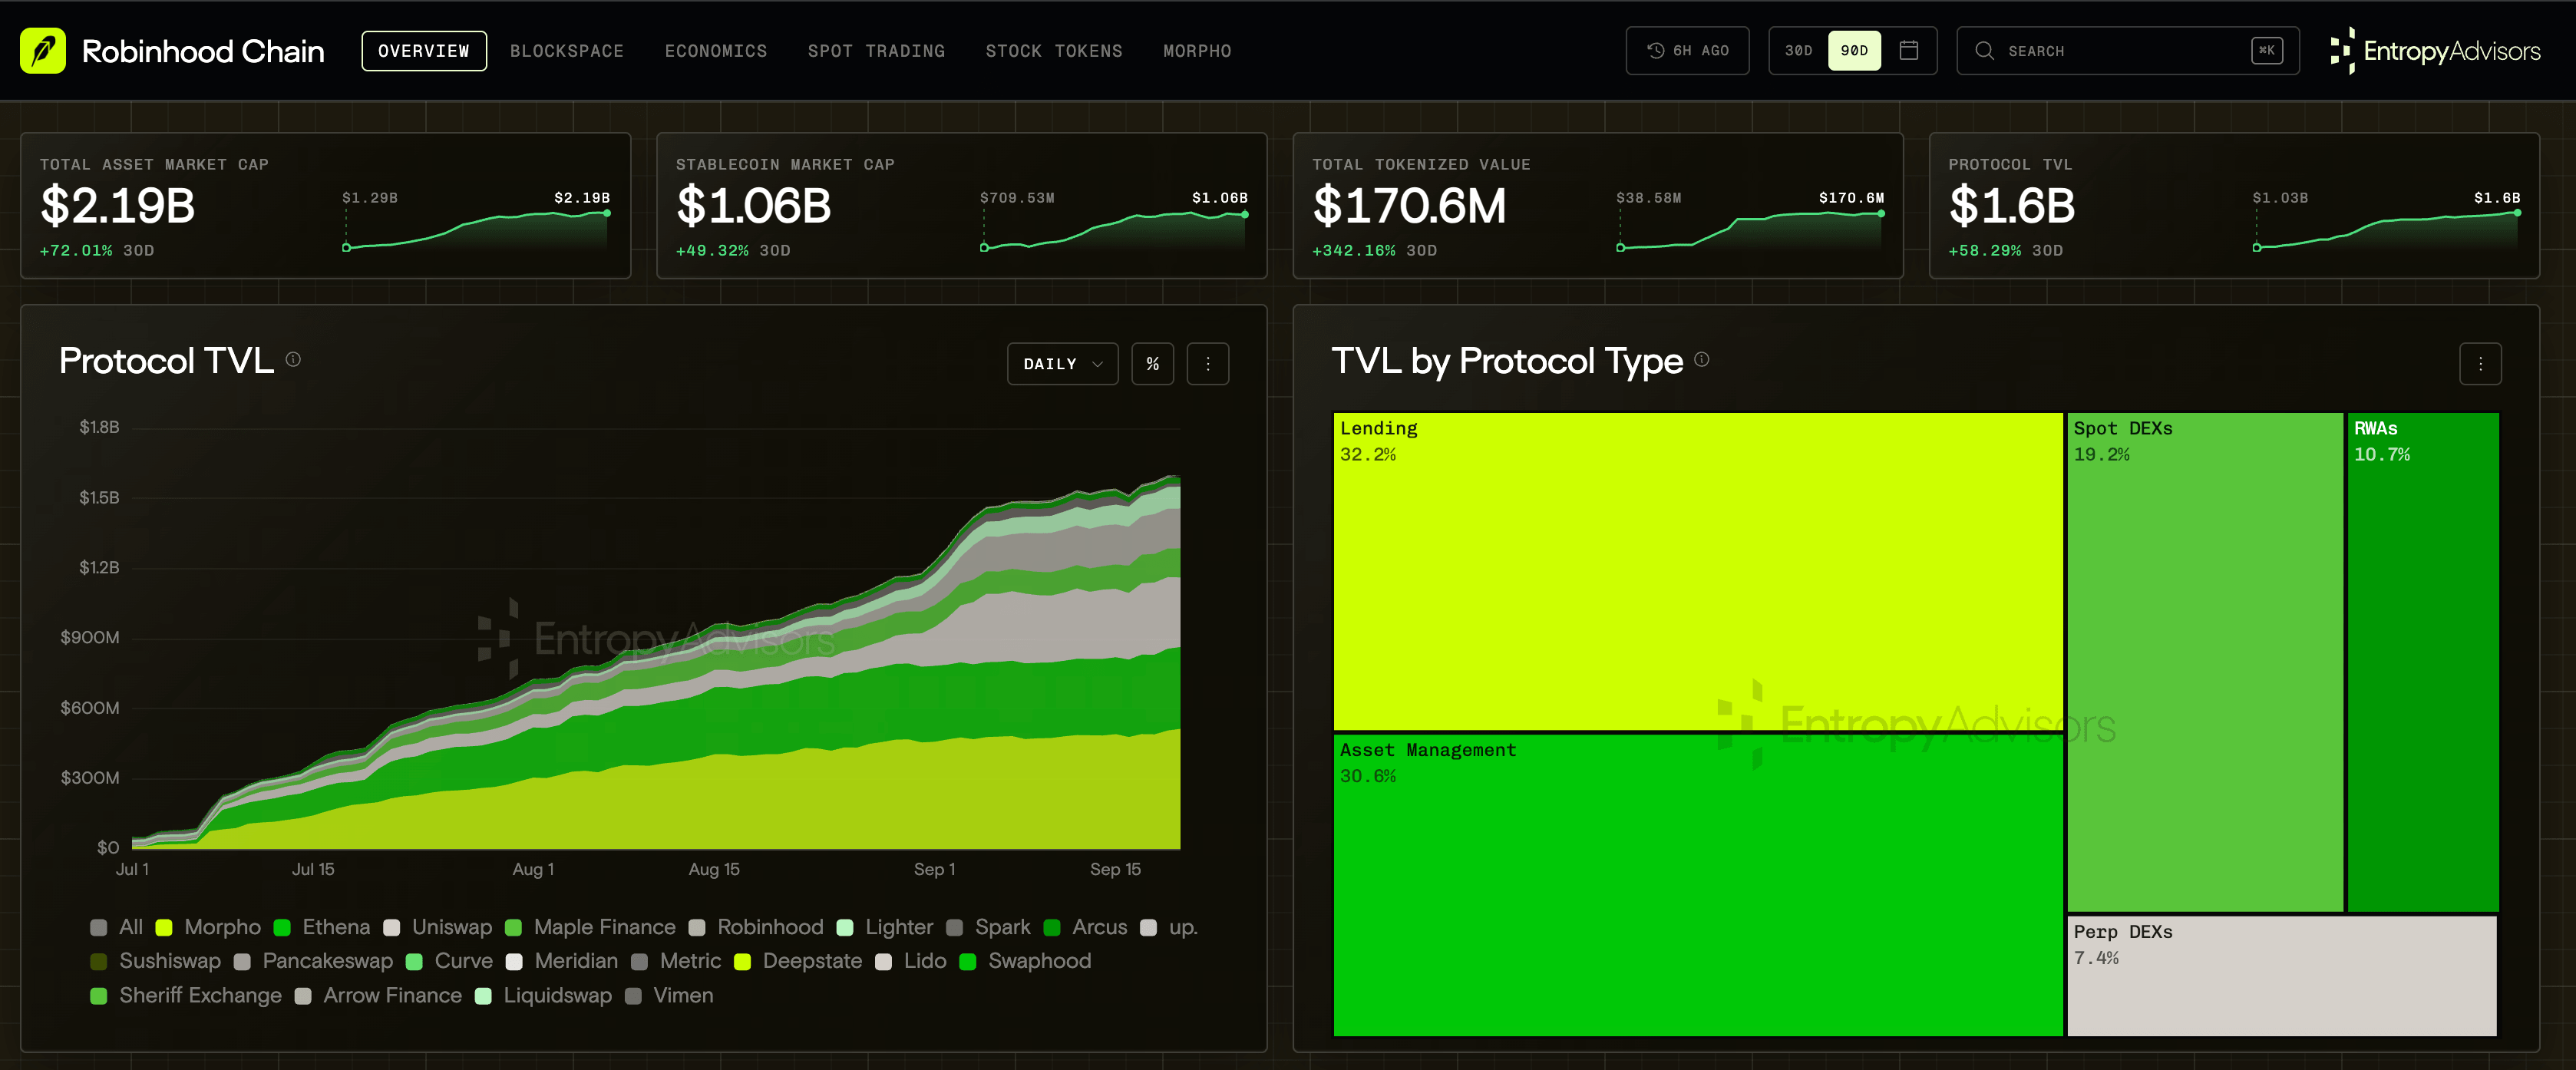The width and height of the screenshot is (2576, 1070).
Task: Open the calendar date picker icon
Action: (x=1908, y=51)
